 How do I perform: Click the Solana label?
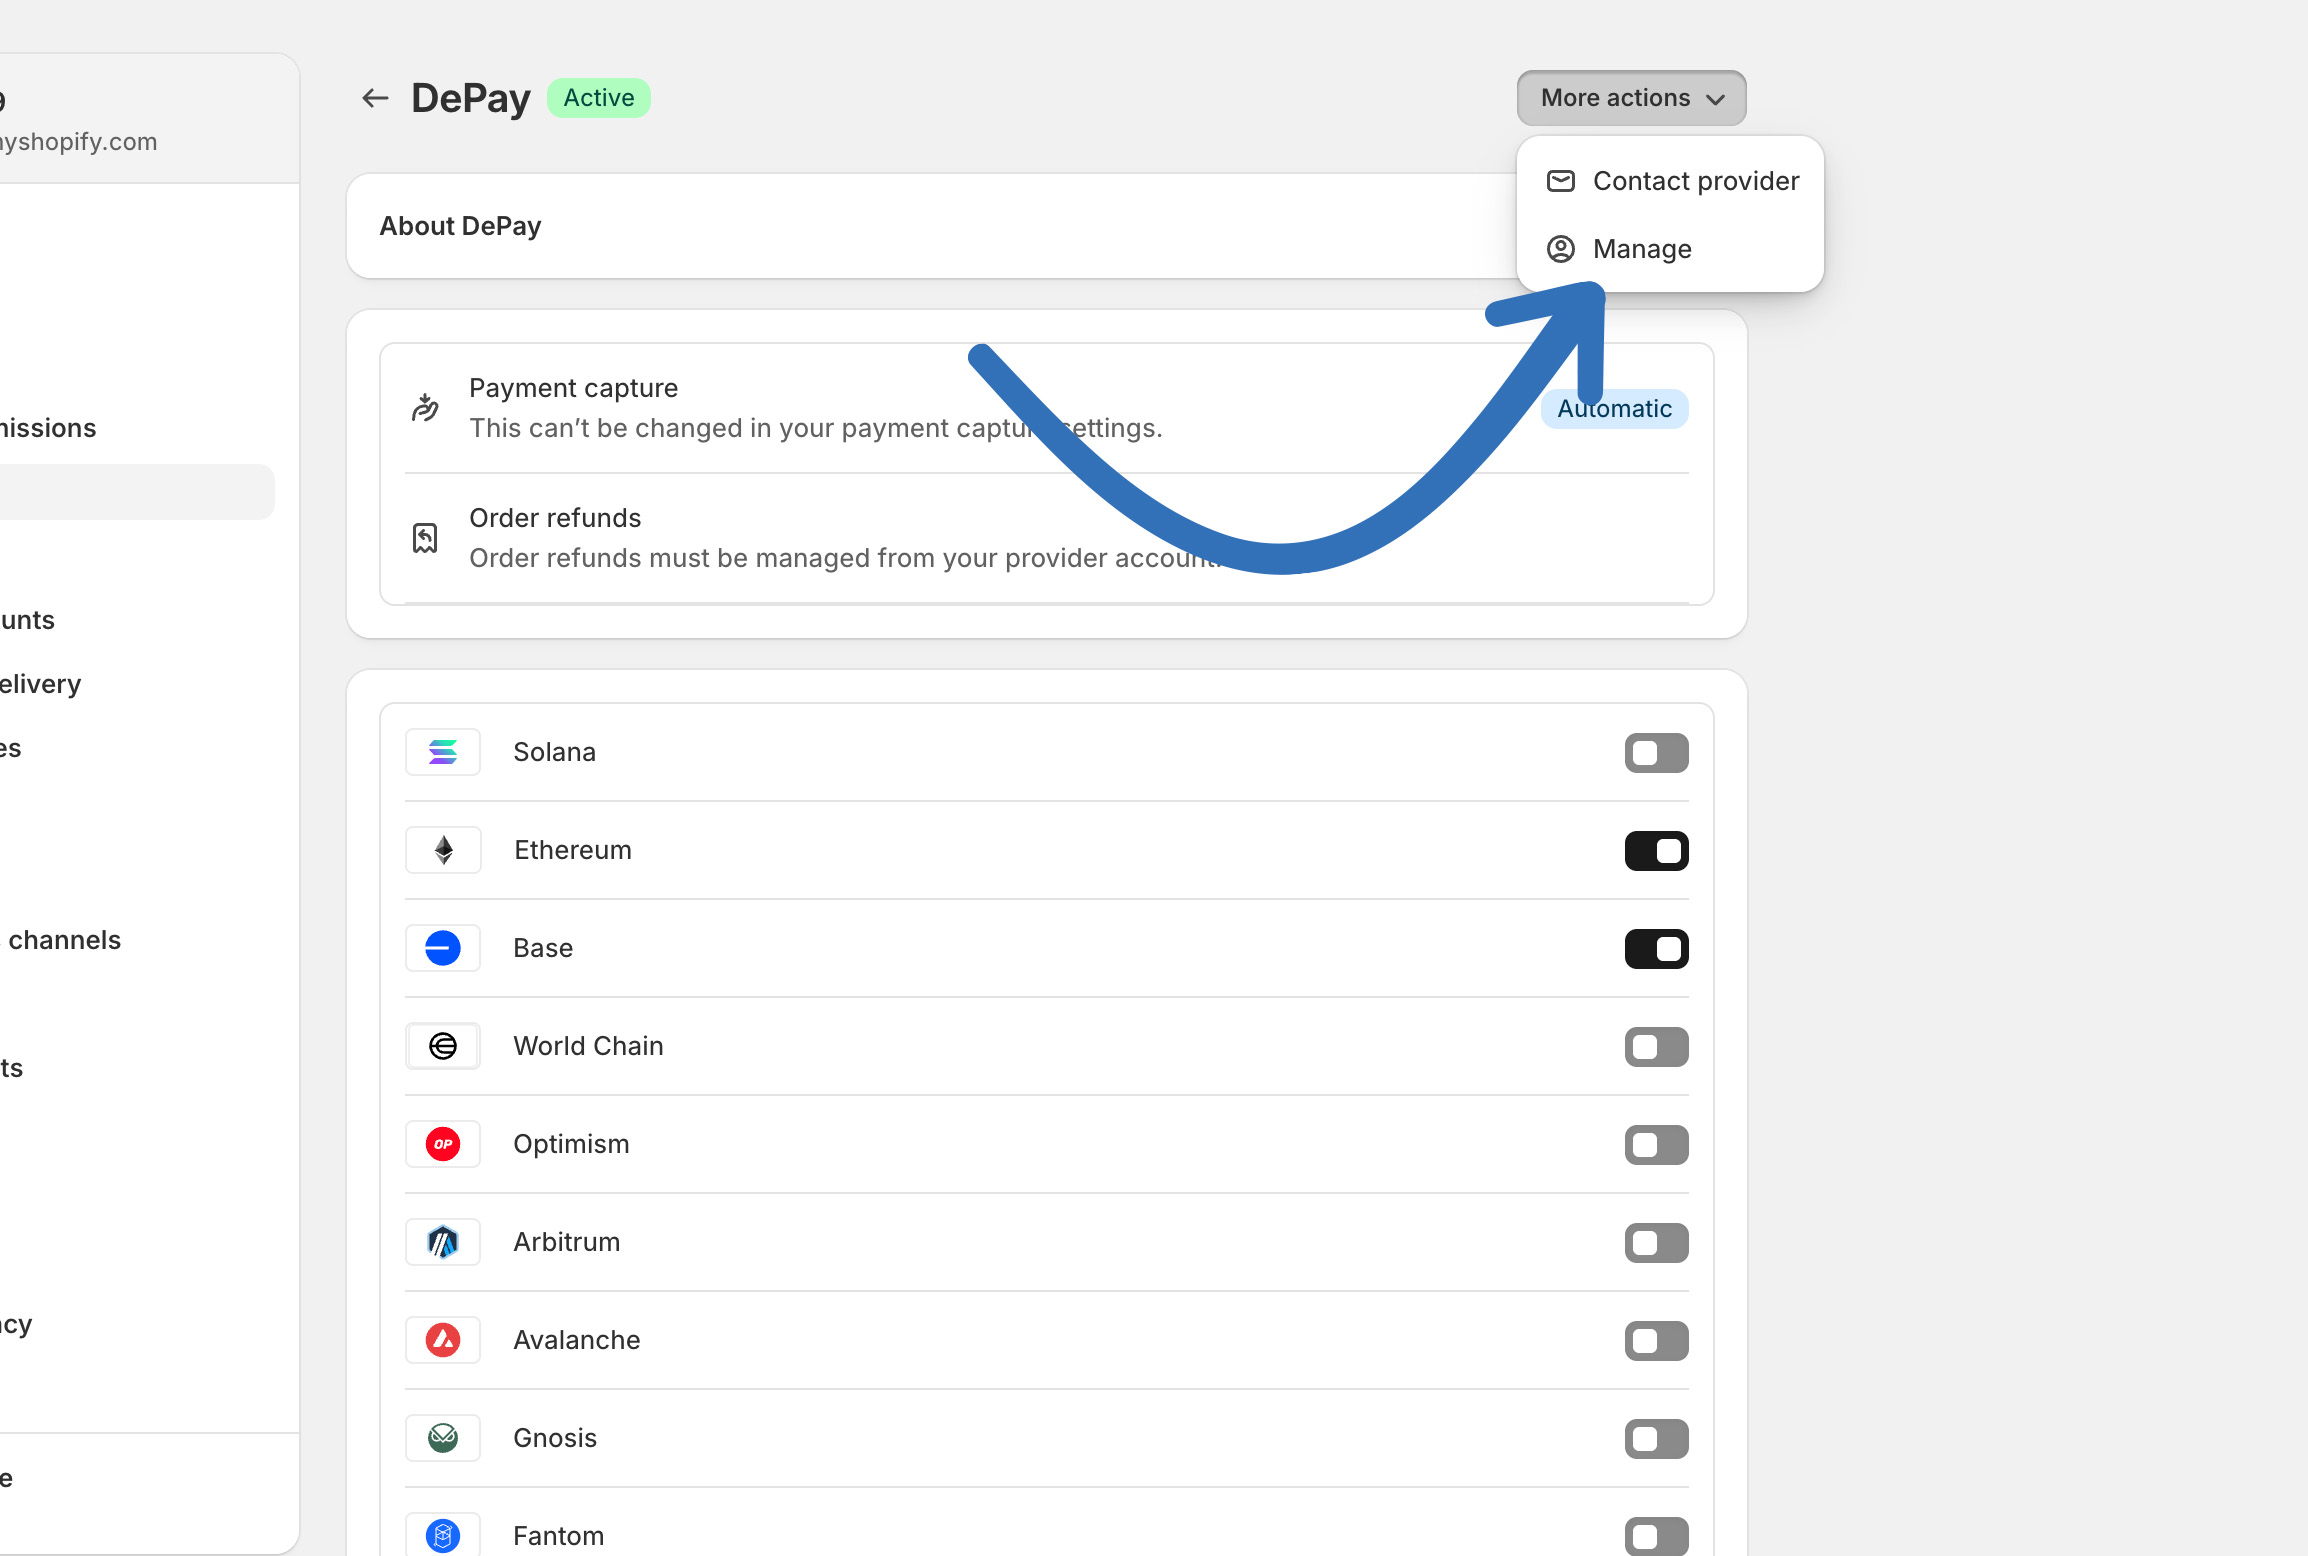[555, 752]
